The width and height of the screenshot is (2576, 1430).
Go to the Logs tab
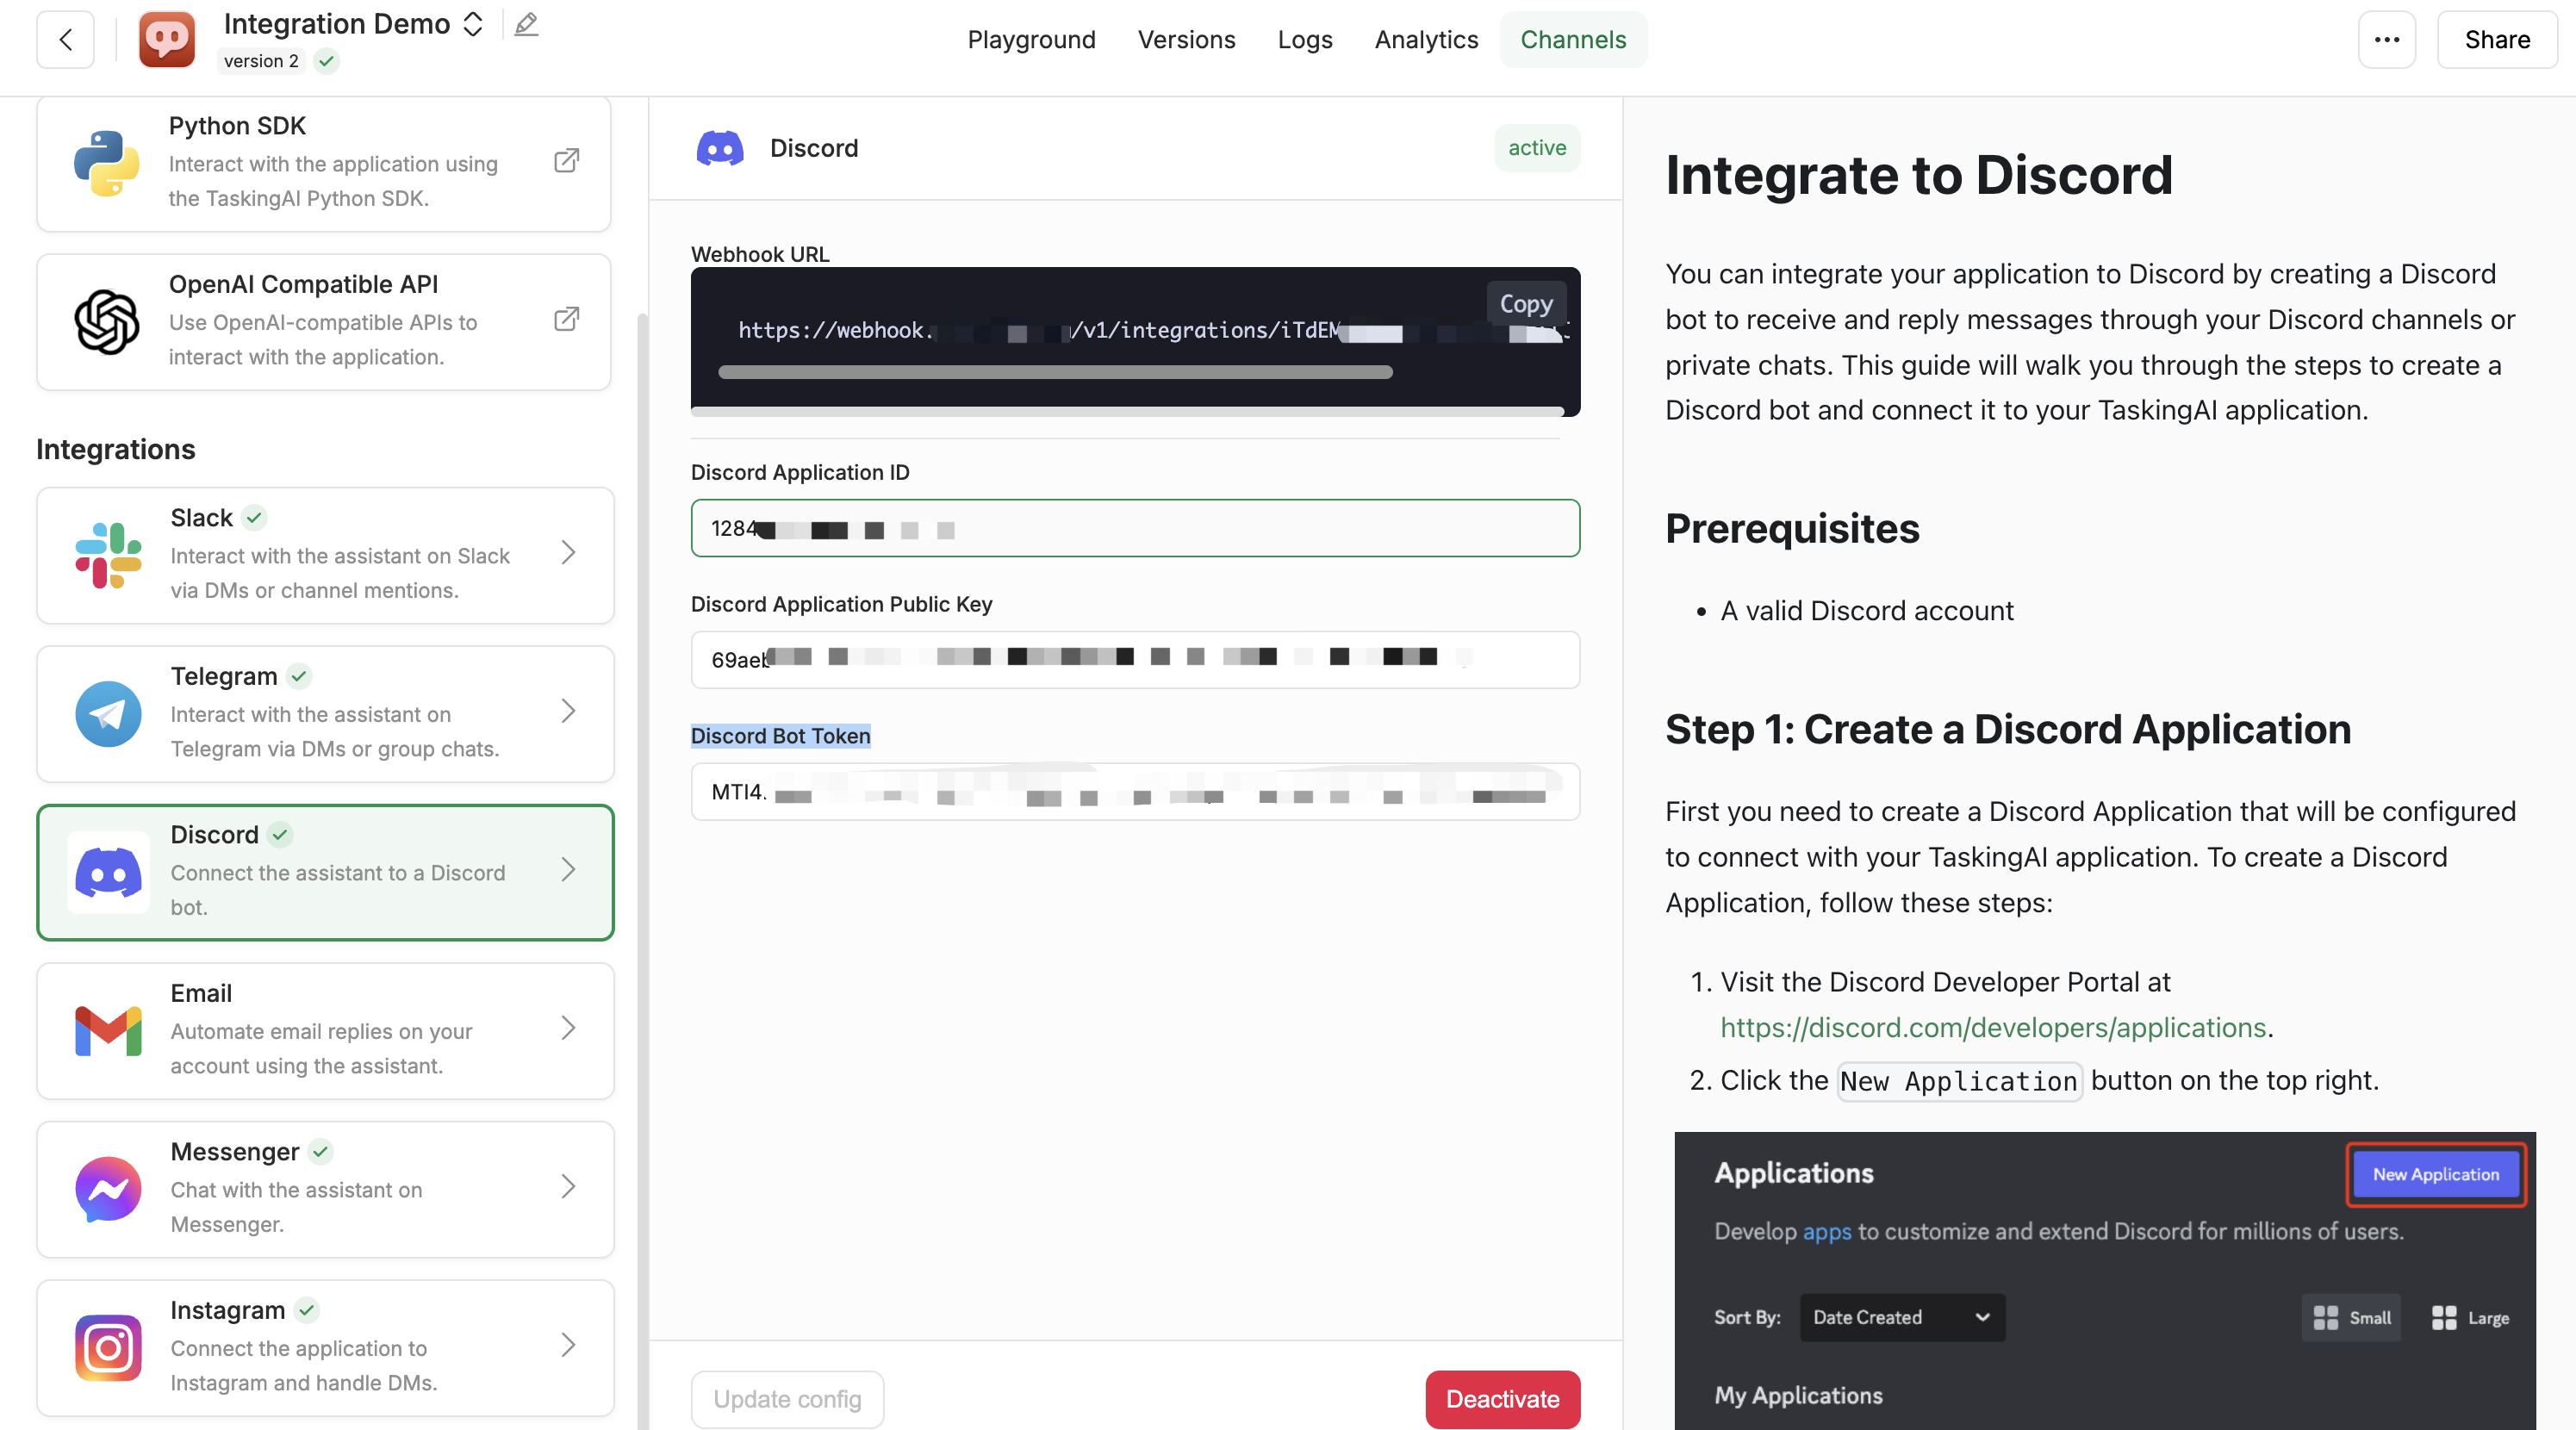1304,40
